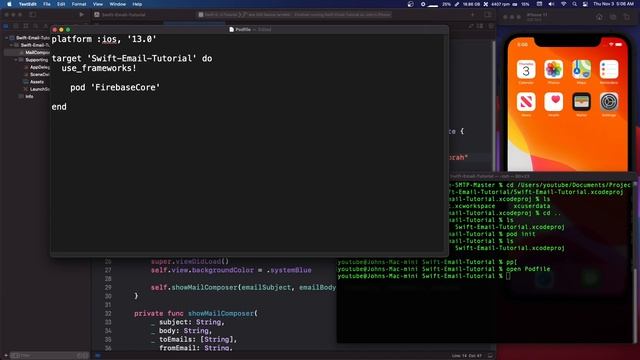
Task: Click the Podfile document icon in title bar
Action: click(x=231, y=29)
